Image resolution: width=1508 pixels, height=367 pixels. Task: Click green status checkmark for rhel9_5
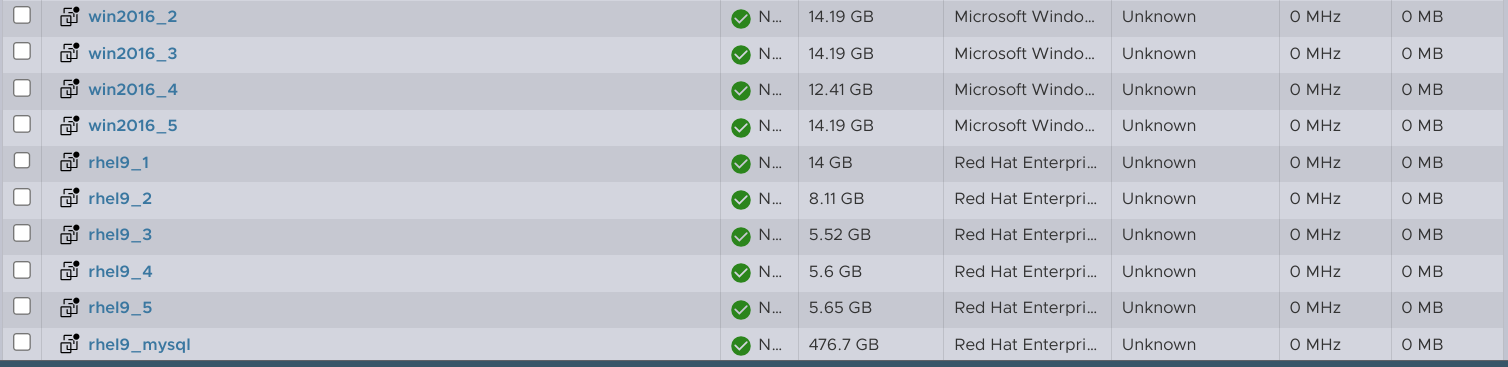point(741,308)
